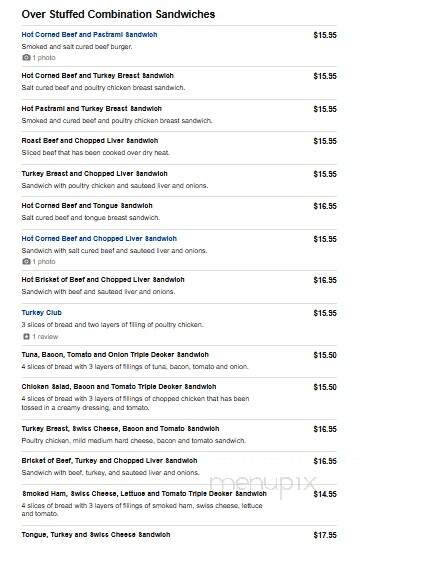Click Over Stuffed Combination Sandwiches heading
This screenshot has width=442, height=566.
click(118, 14)
